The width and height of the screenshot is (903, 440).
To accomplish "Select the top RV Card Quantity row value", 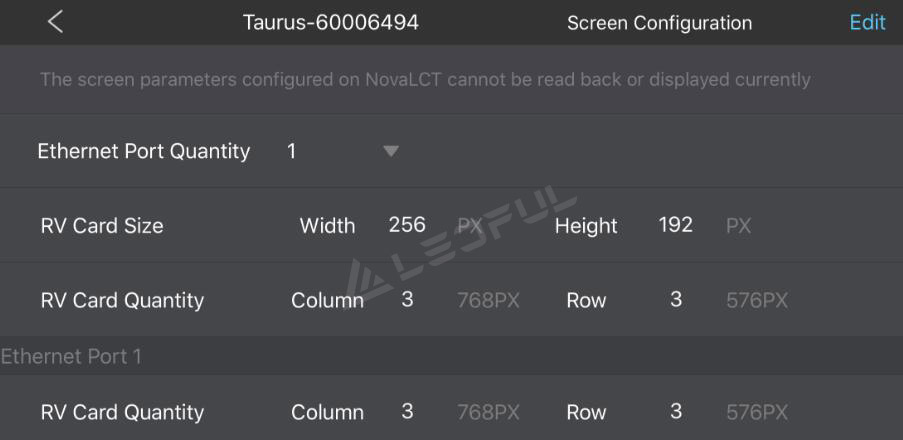I will (x=676, y=299).
